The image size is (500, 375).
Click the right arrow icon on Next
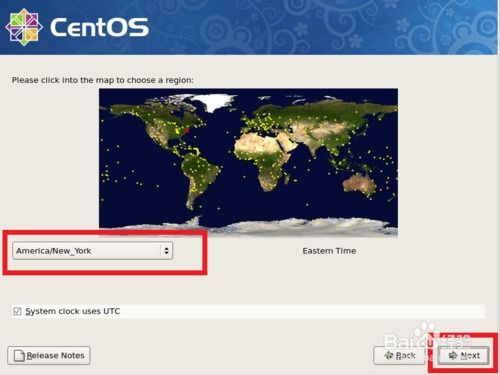click(x=453, y=355)
